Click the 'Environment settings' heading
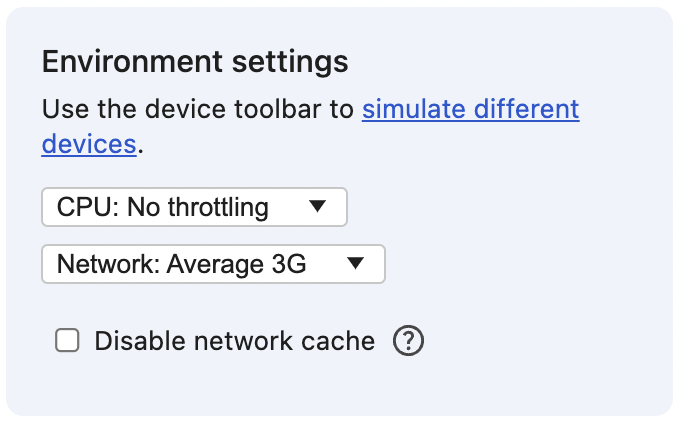686x422 pixels. click(x=195, y=62)
